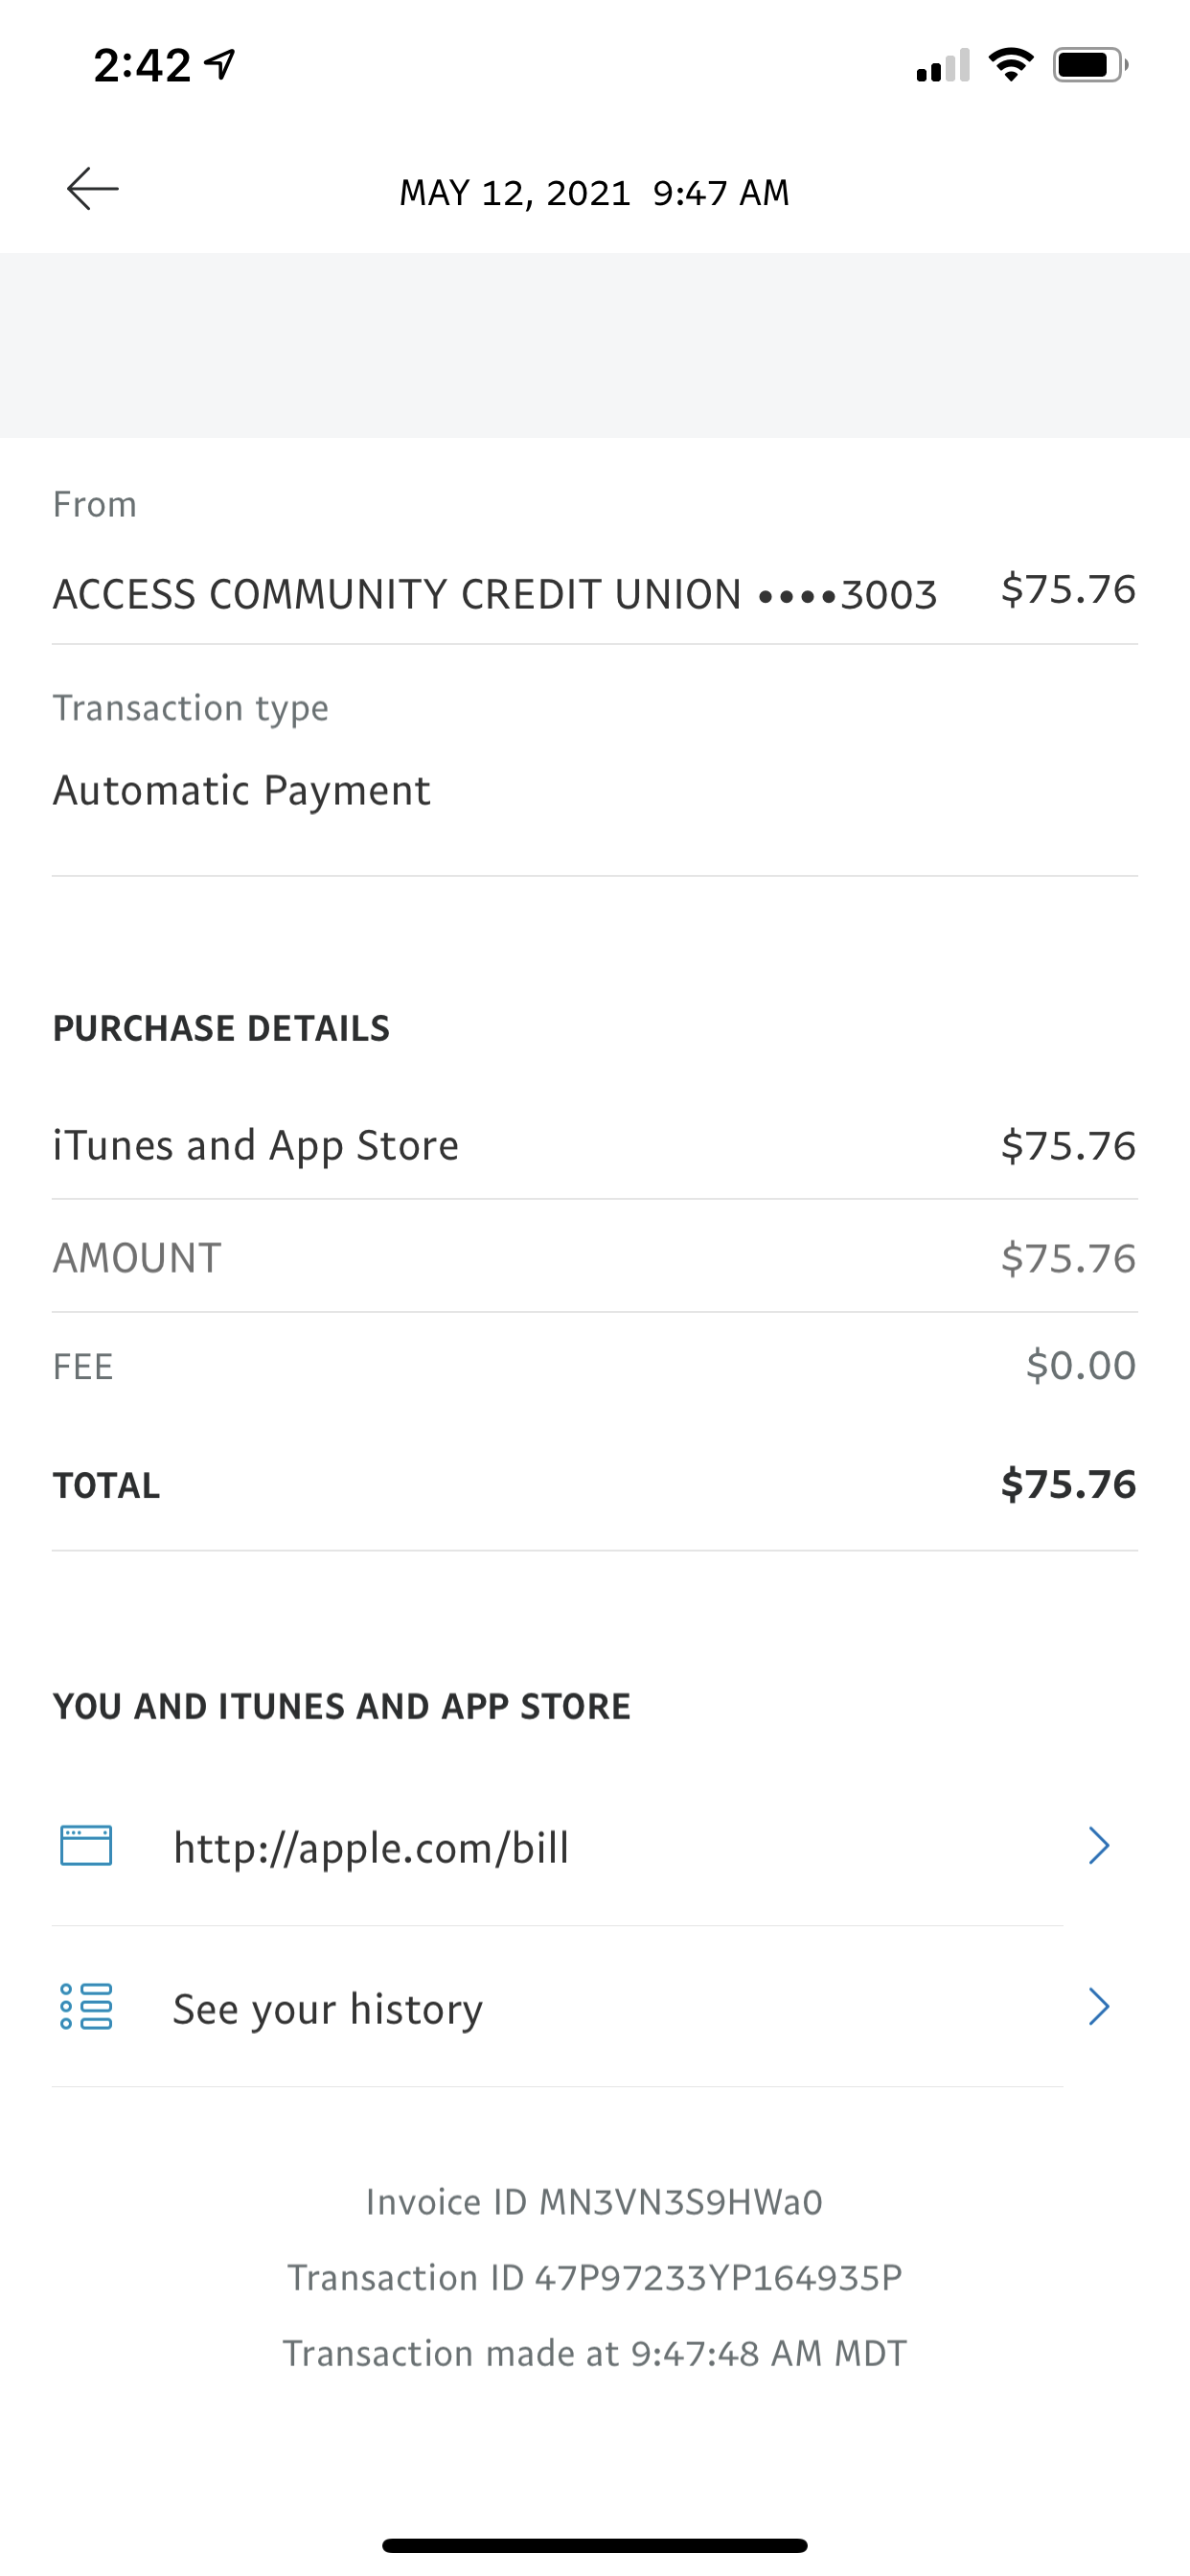
Task: Tap the back arrow icon
Action: pyautogui.click(x=92, y=188)
